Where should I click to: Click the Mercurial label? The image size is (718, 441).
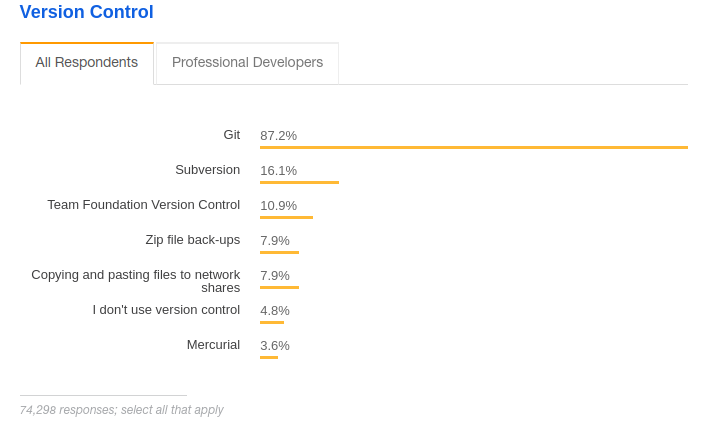pyautogui.click(x=213, y=345)
